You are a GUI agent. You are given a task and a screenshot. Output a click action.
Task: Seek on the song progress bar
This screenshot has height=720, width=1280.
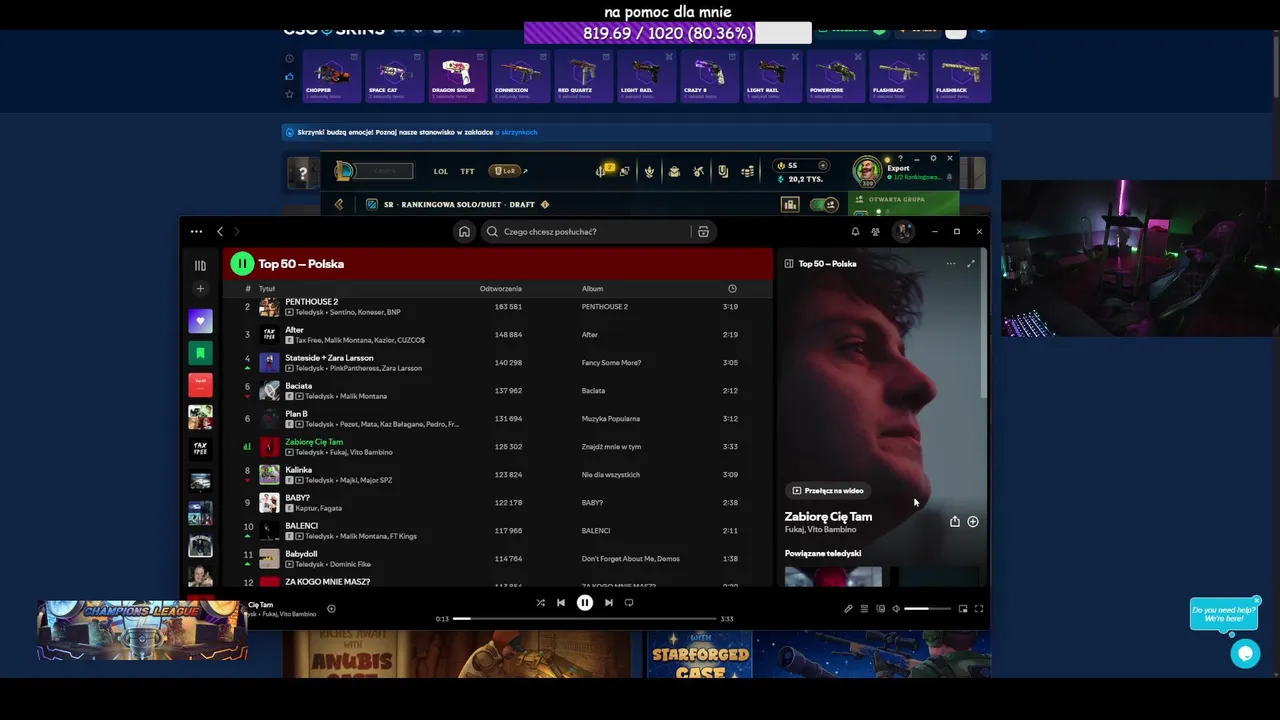tap(584, 619)
